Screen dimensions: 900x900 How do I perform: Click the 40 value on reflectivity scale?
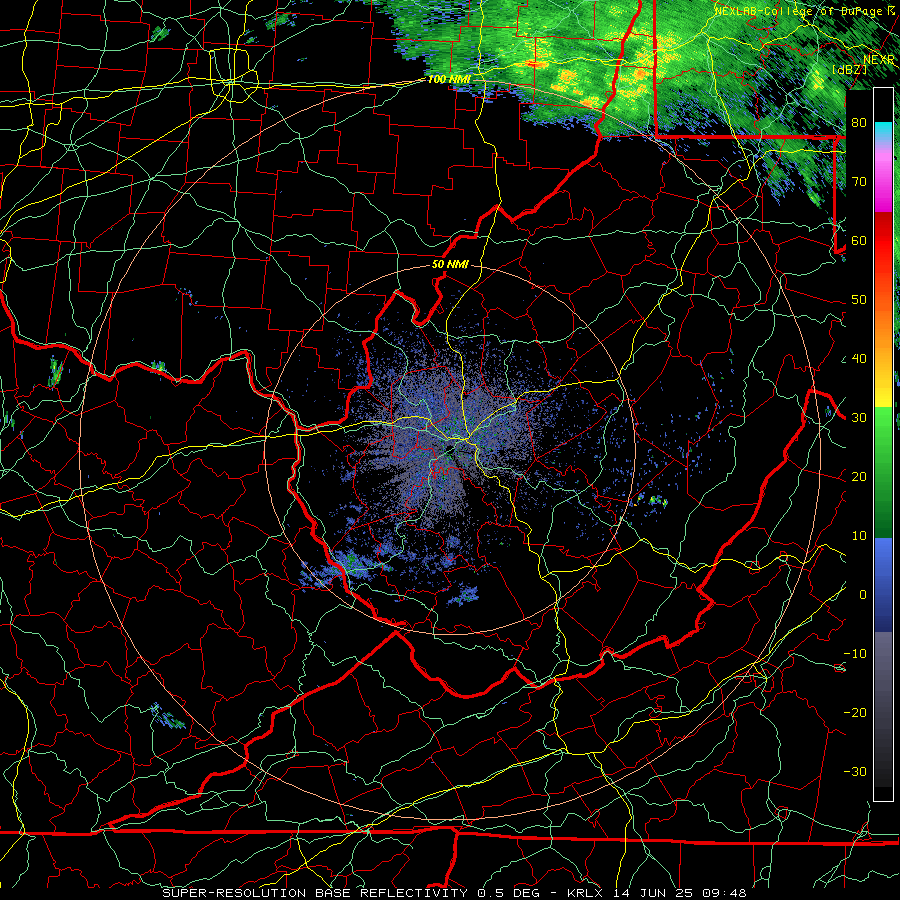[859, 358]
